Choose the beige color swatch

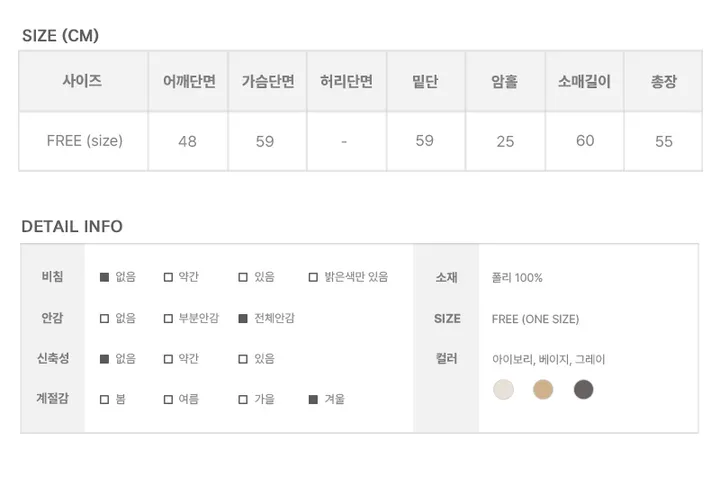(543, 390)
